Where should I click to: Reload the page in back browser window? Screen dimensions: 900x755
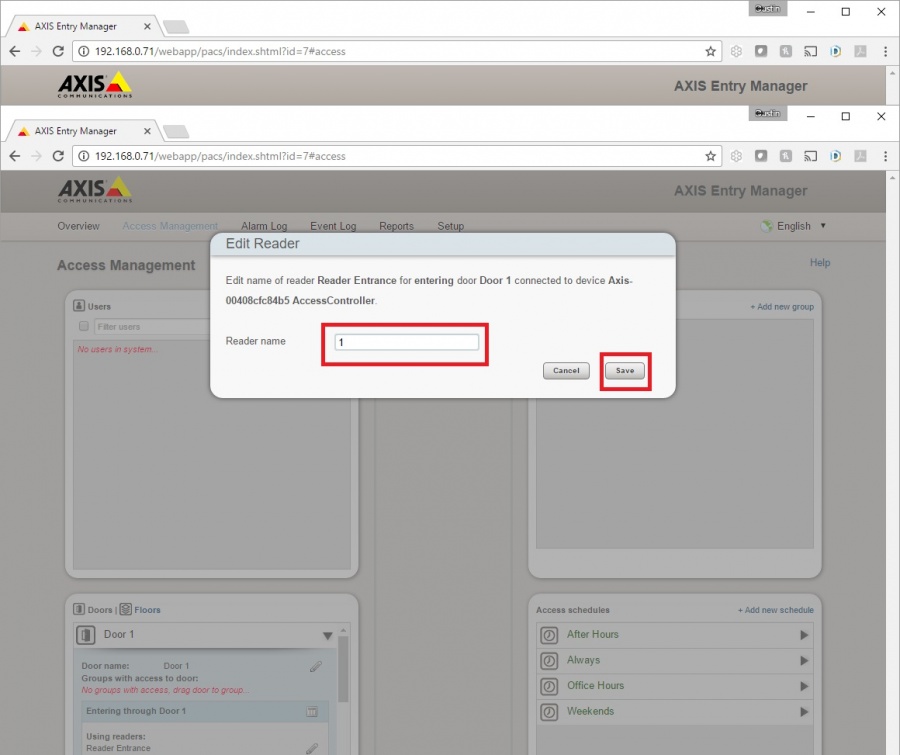(x=58, y=51)
